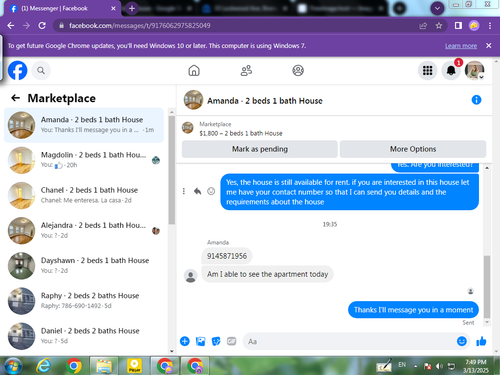Click the address bar URL
This screenshot has height=375, width=500.
coord(140,25)
